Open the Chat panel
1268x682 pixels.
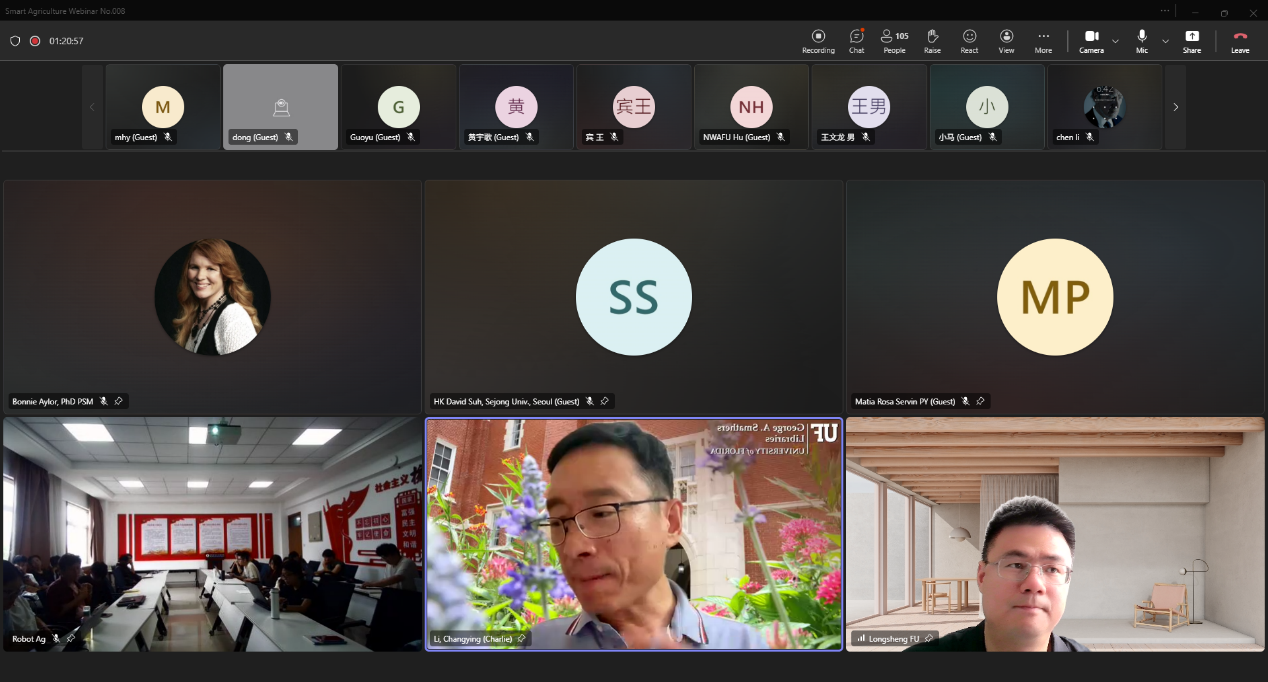click(x=856, y=40)
